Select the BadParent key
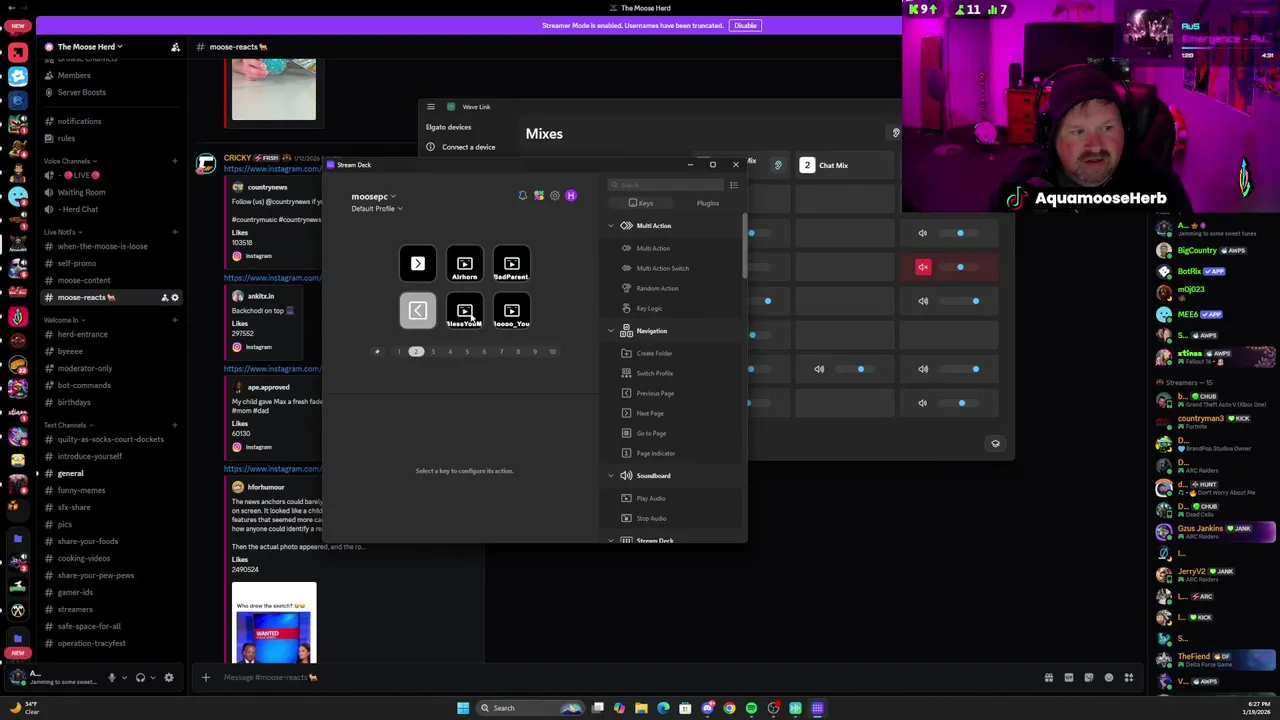 (512, 264)
